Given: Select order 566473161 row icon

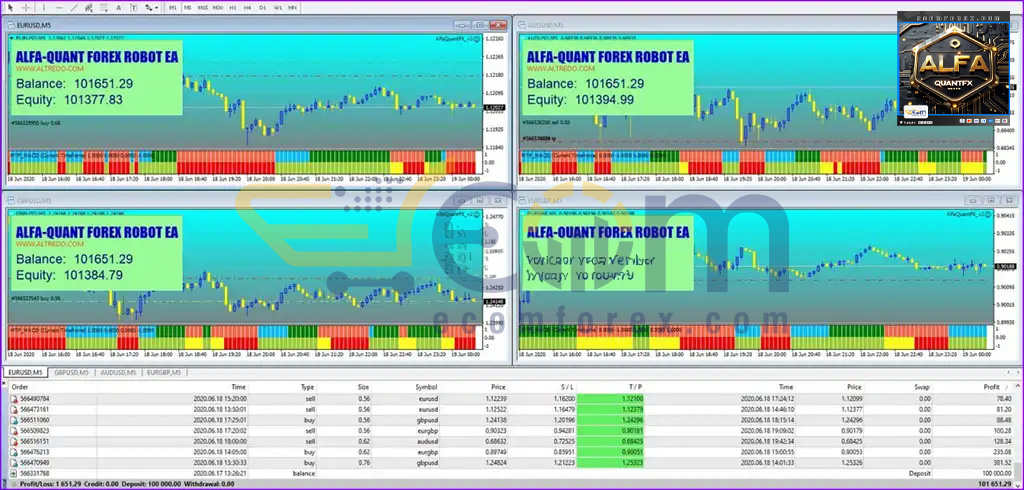Looking at the screenshot, I should point(14,410).
